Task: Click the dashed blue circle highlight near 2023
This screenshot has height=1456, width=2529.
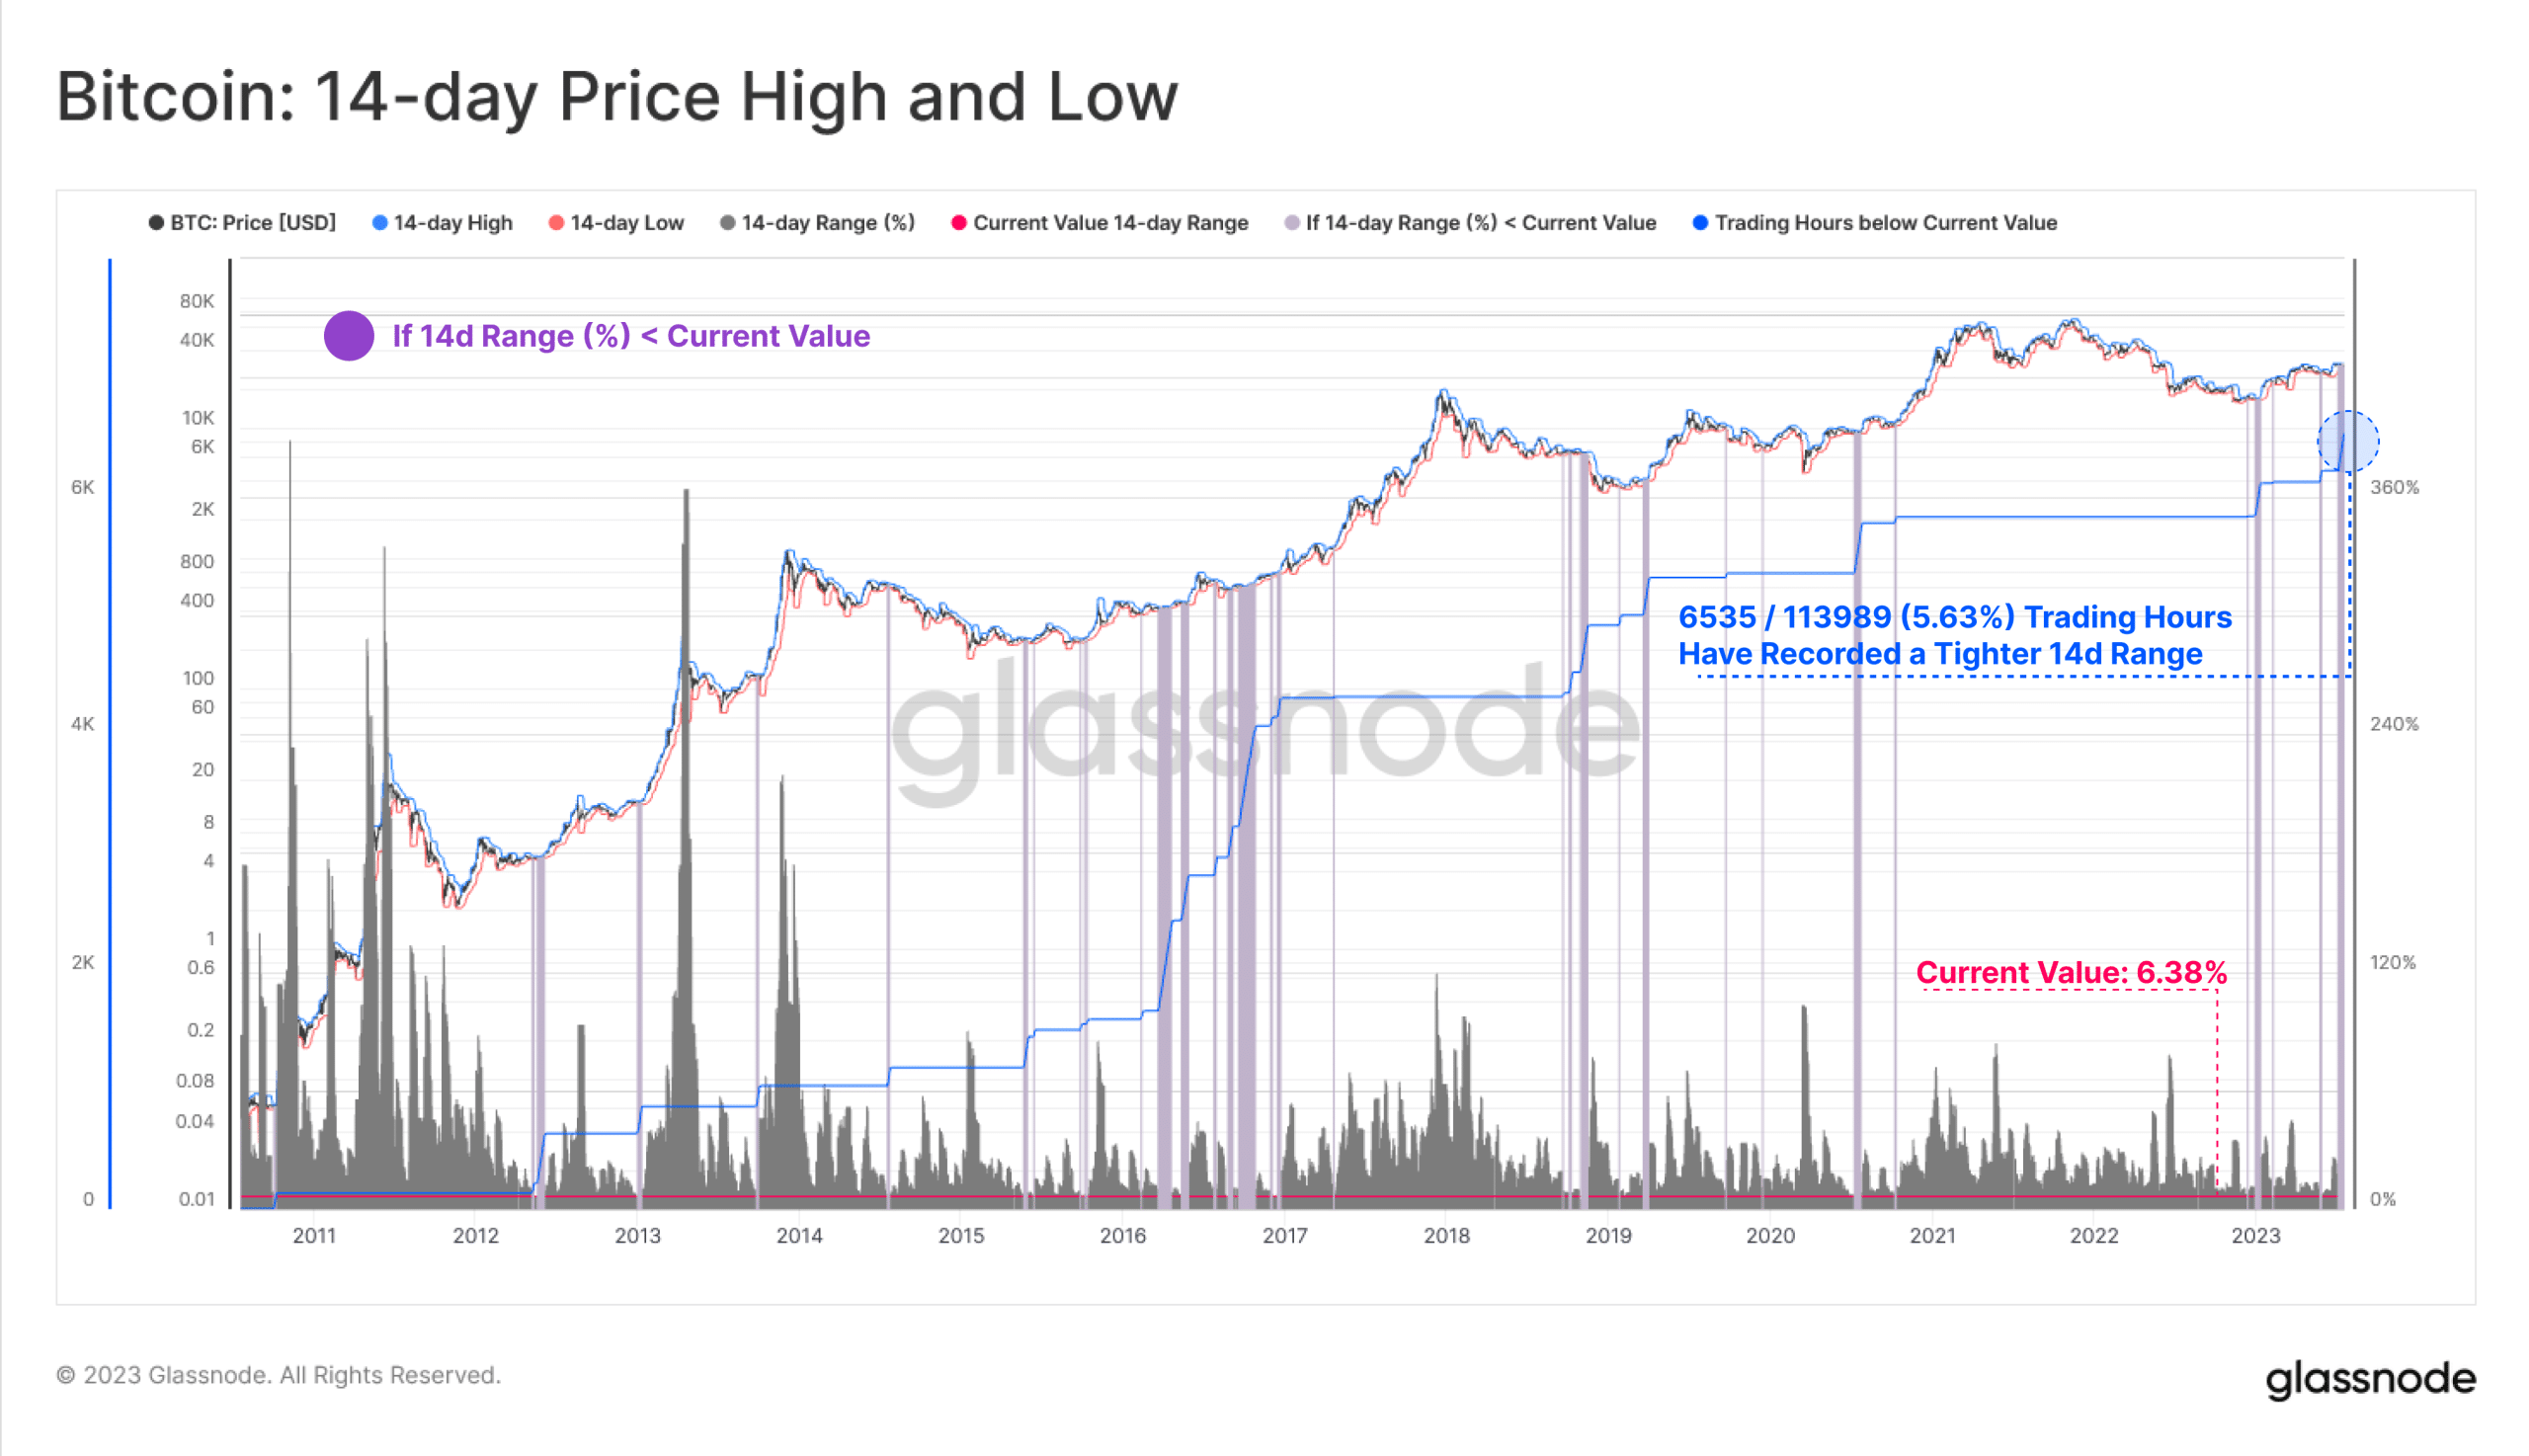Action: click(2348, 441)
